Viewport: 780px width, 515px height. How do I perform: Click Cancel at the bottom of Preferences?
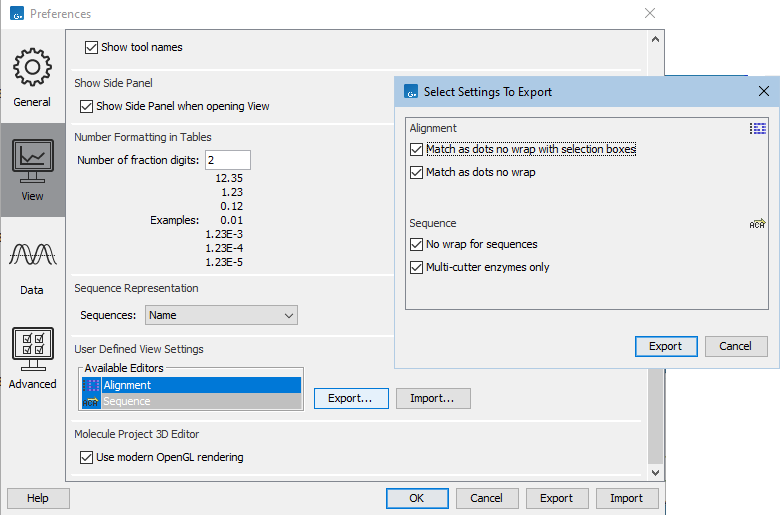tap(487, 499)
